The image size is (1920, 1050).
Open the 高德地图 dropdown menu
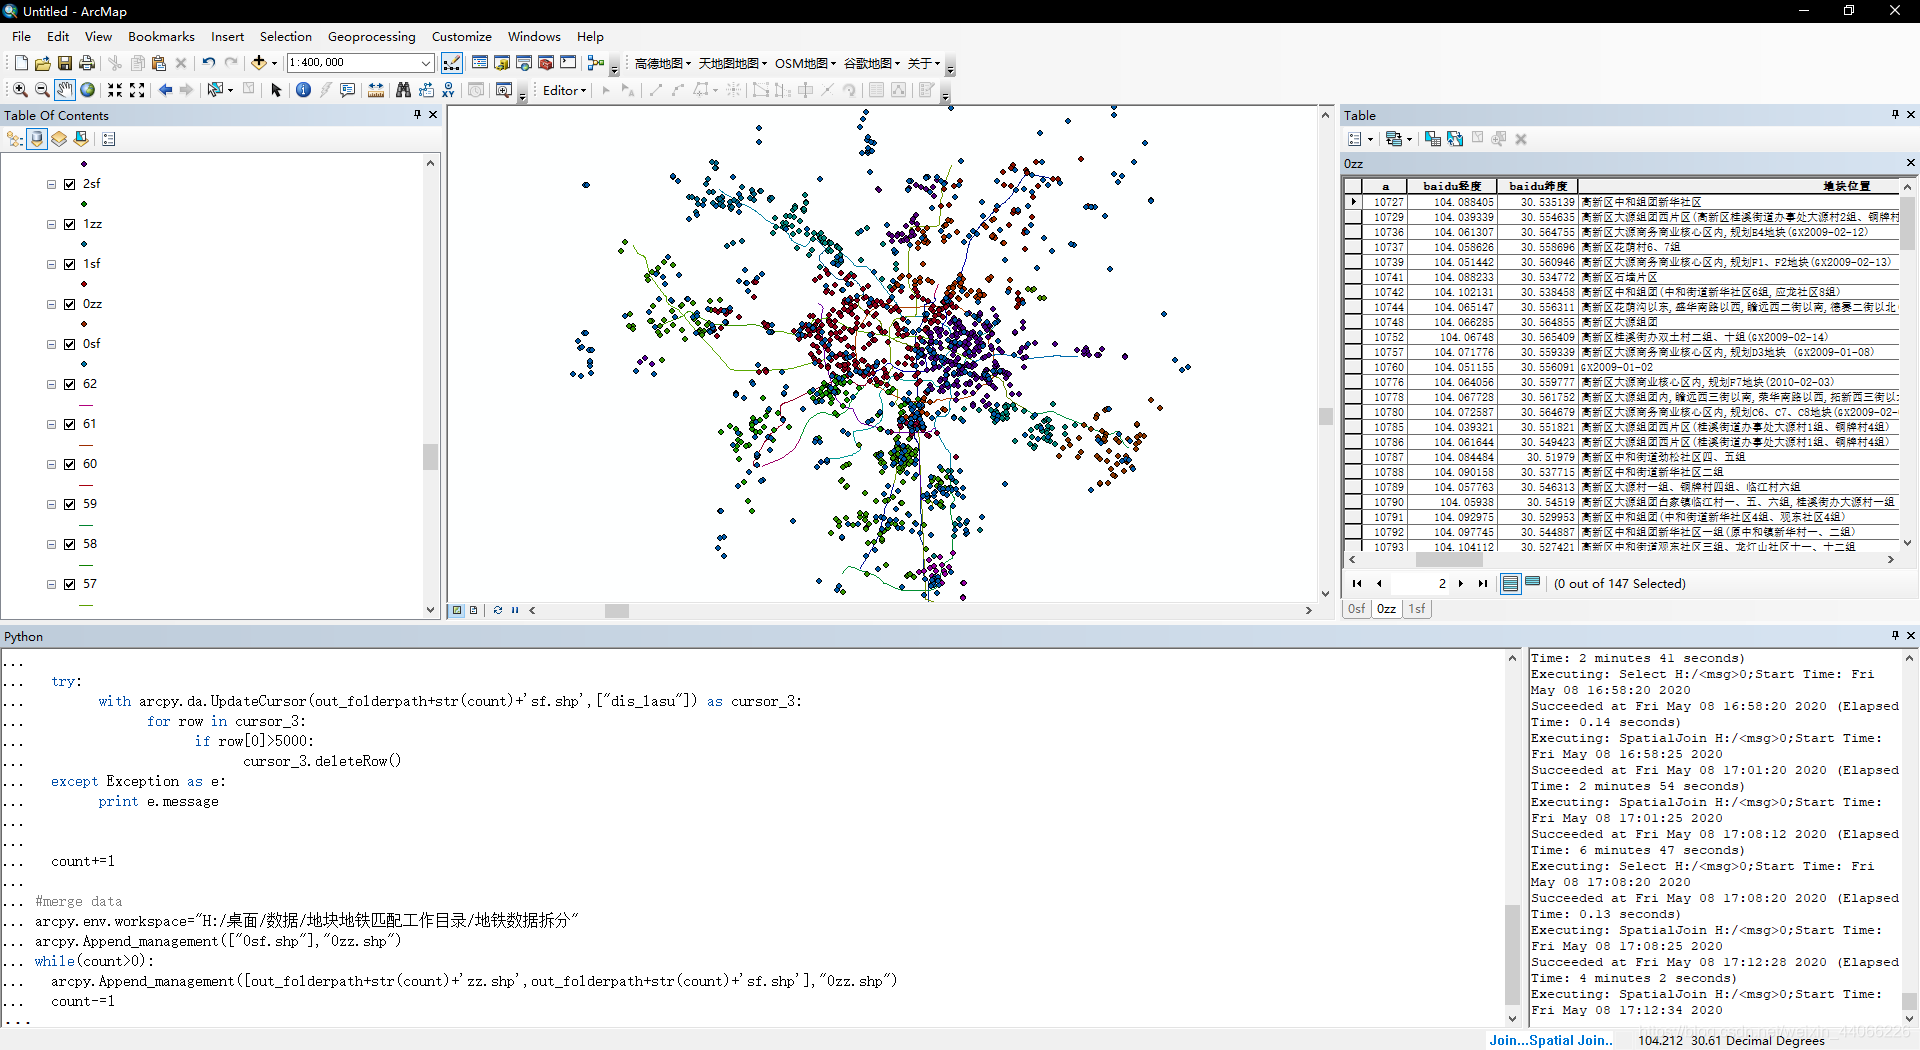click(663, 63)
